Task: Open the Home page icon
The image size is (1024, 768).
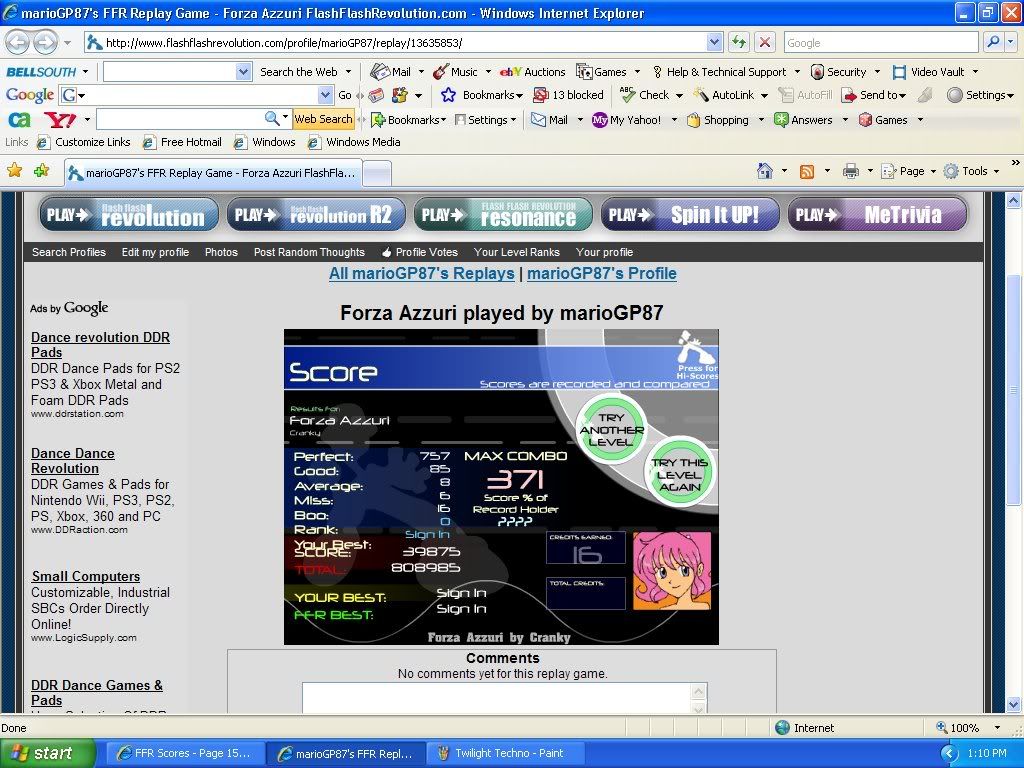Action: coord(765,171)
